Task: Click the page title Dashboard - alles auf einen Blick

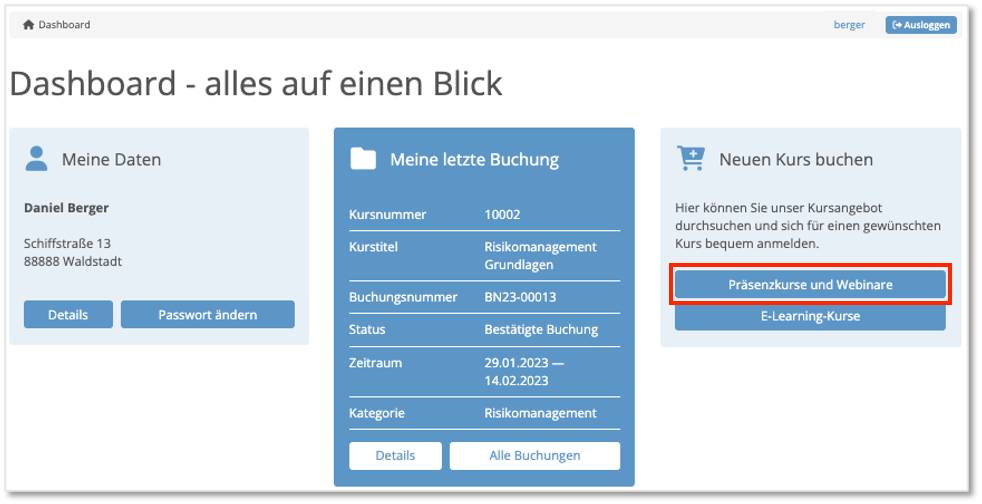Action: (x=256, y=84)
